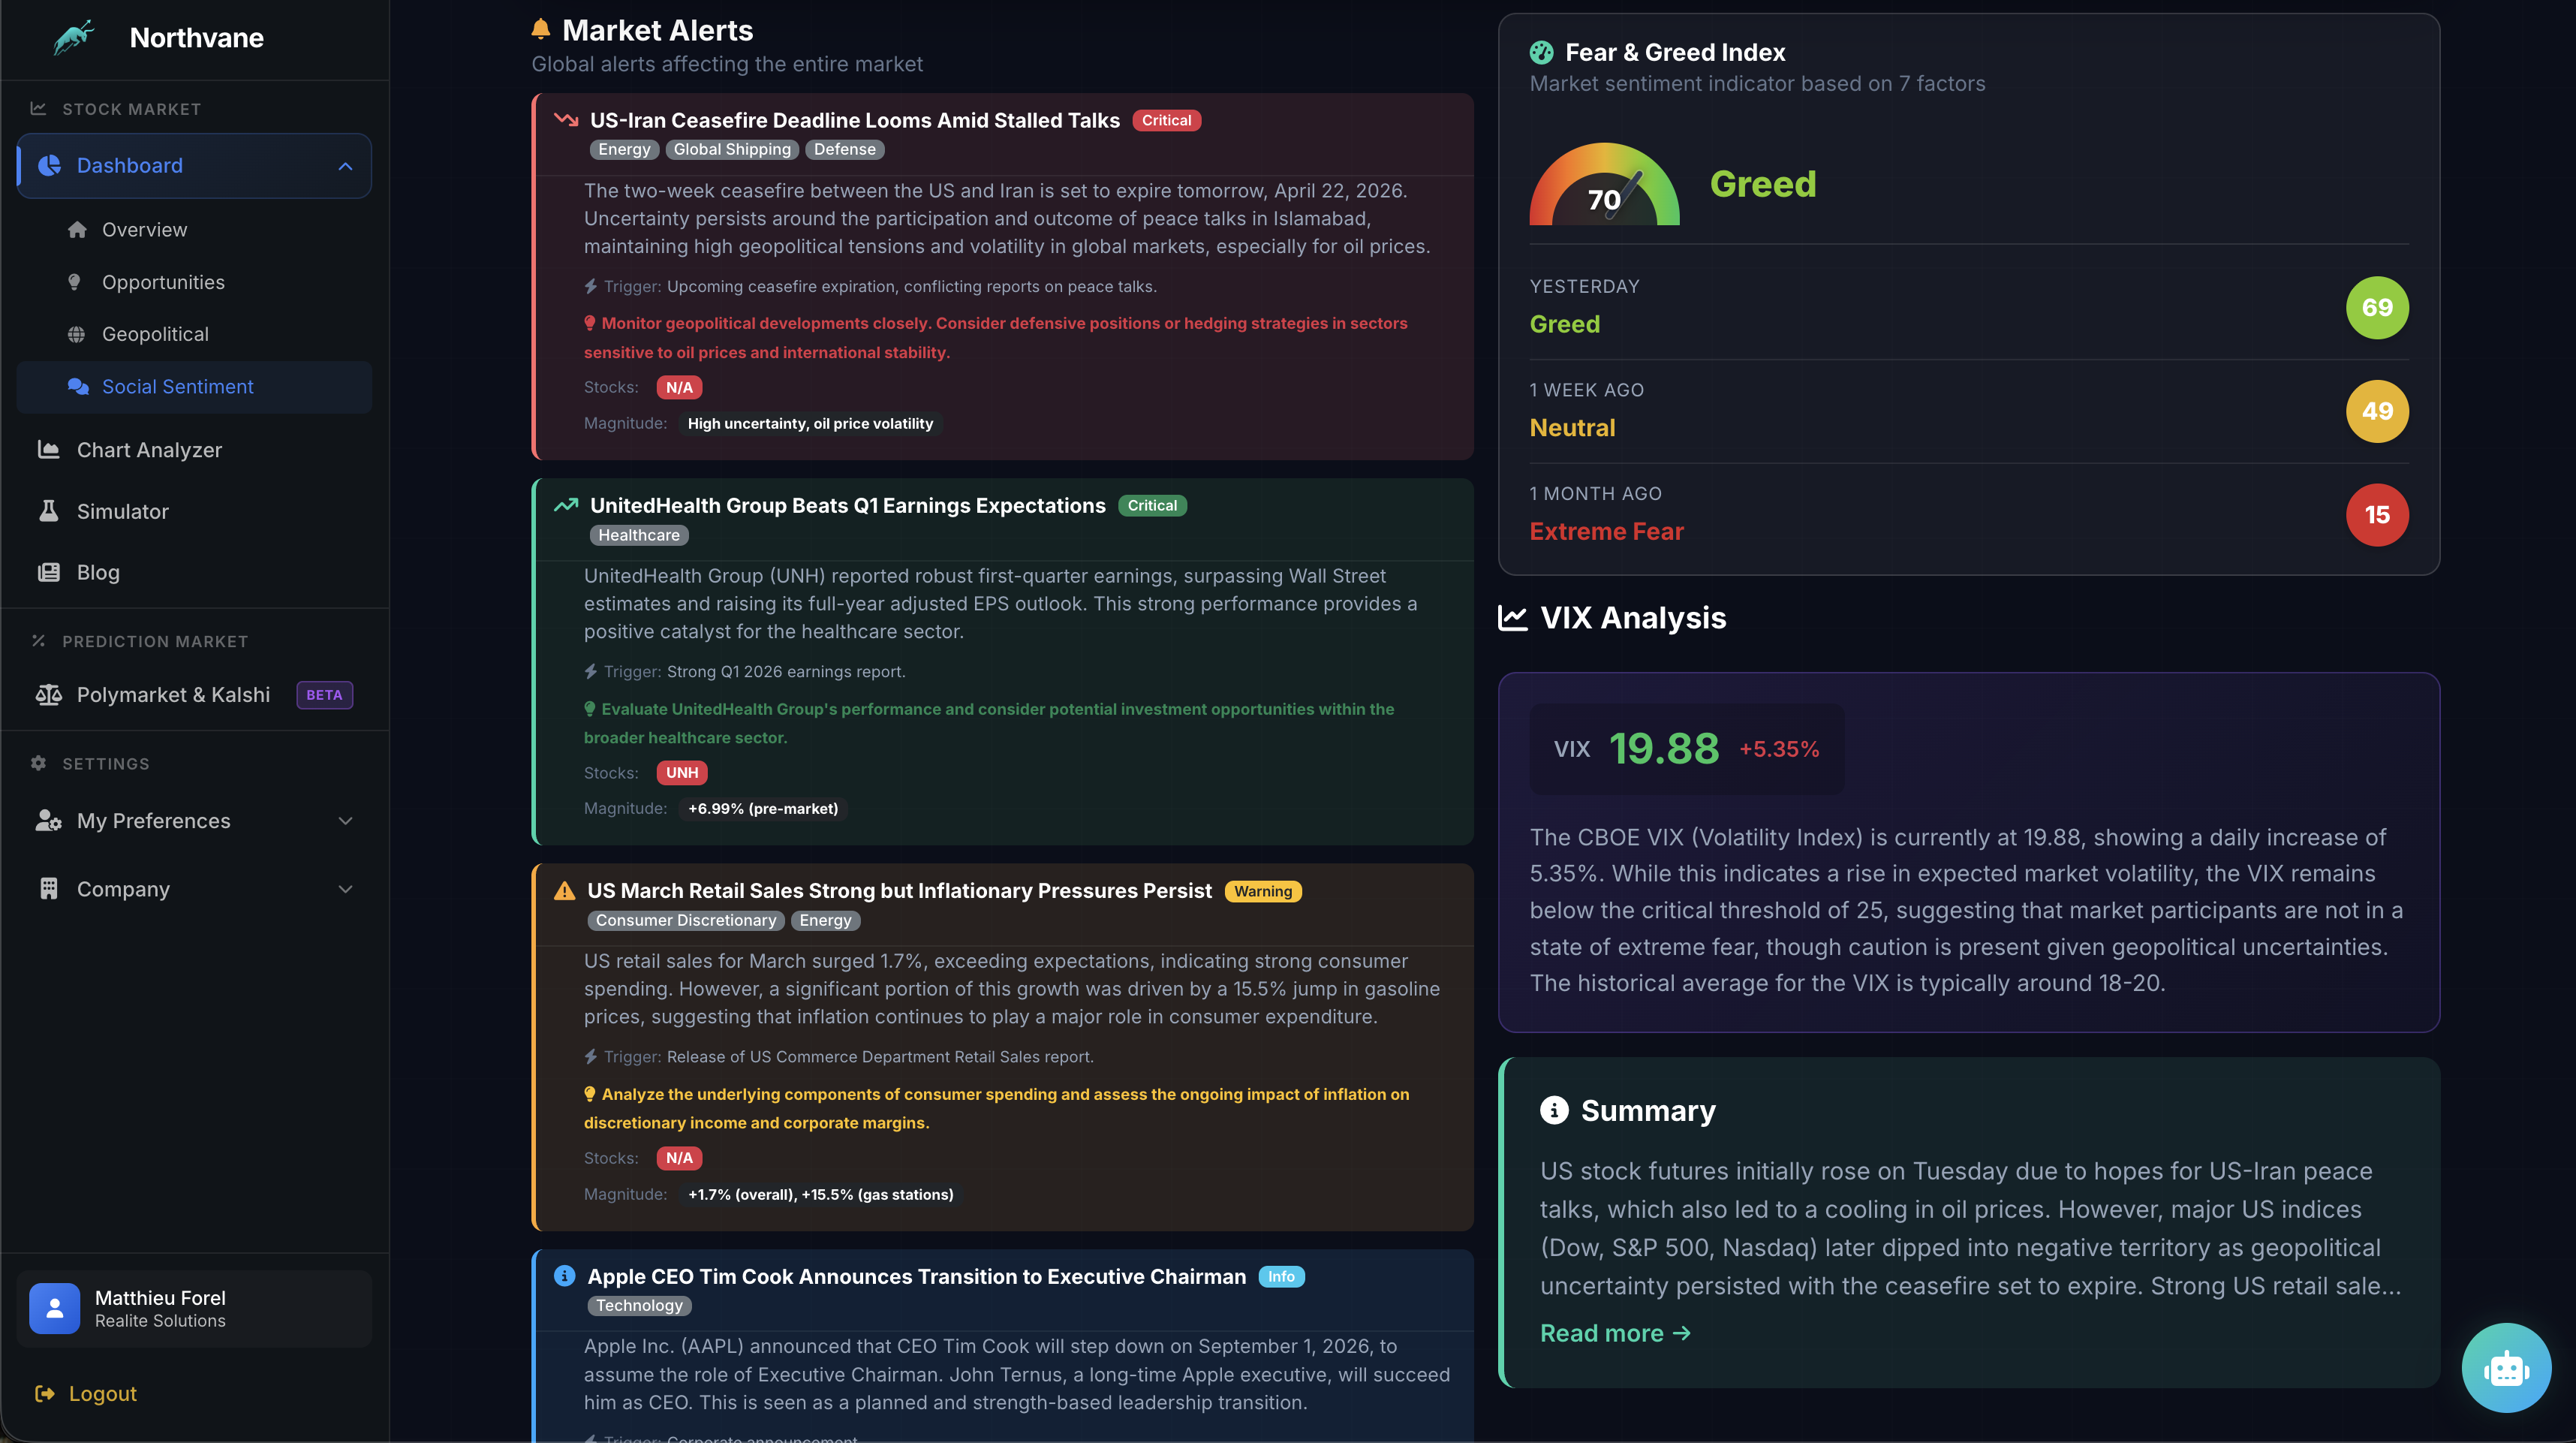Screen dimensions: 2576x1443
Task: Click the Fear & Greed gauge showing 70
Action: click(1604, 184)
